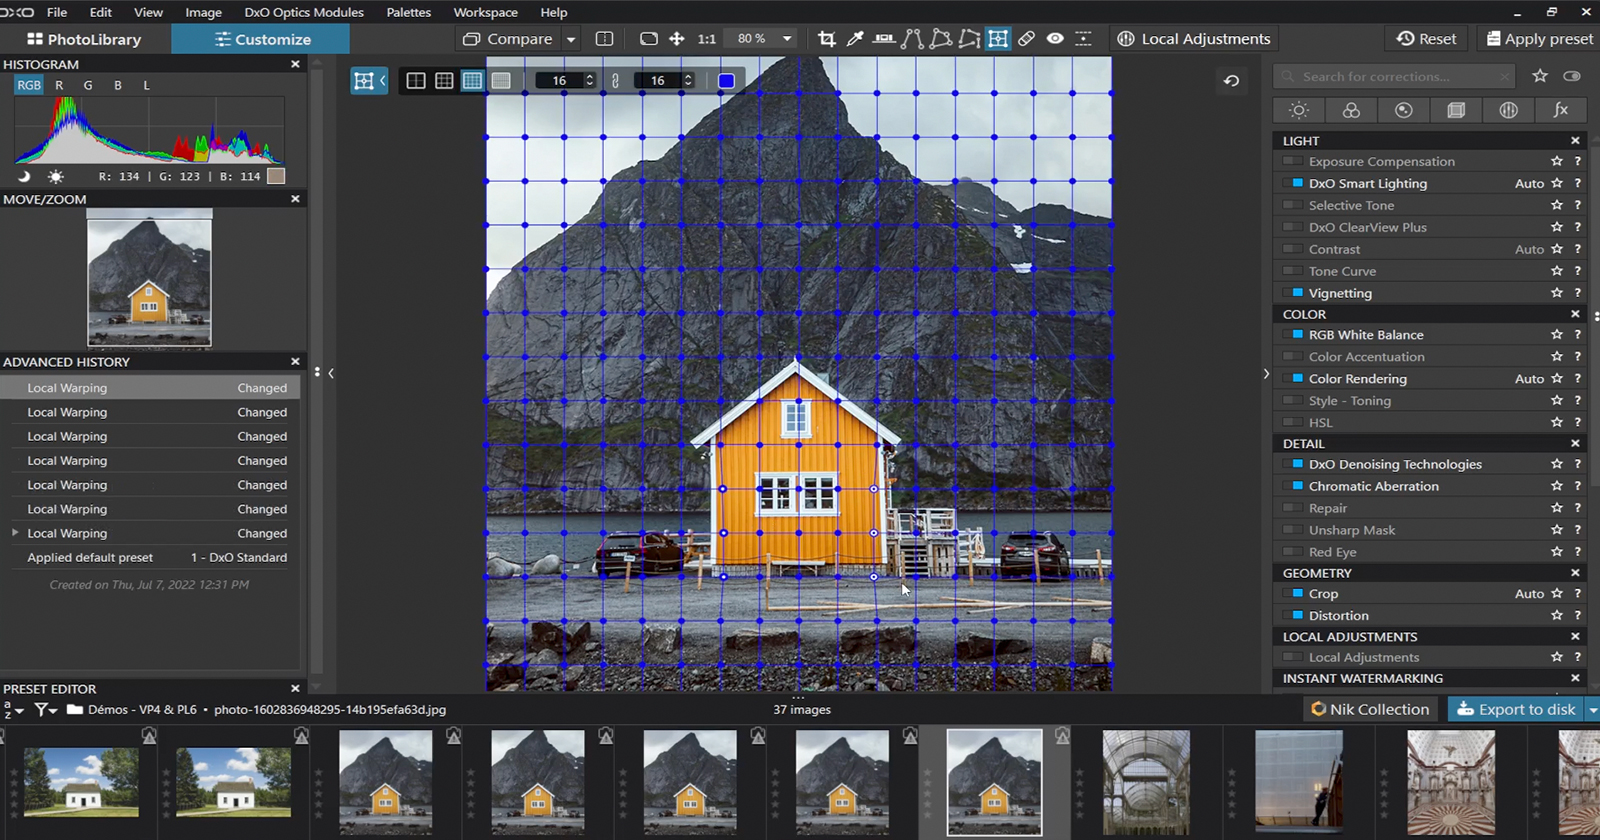Toggle active corrections only switch

point(1572,76)
